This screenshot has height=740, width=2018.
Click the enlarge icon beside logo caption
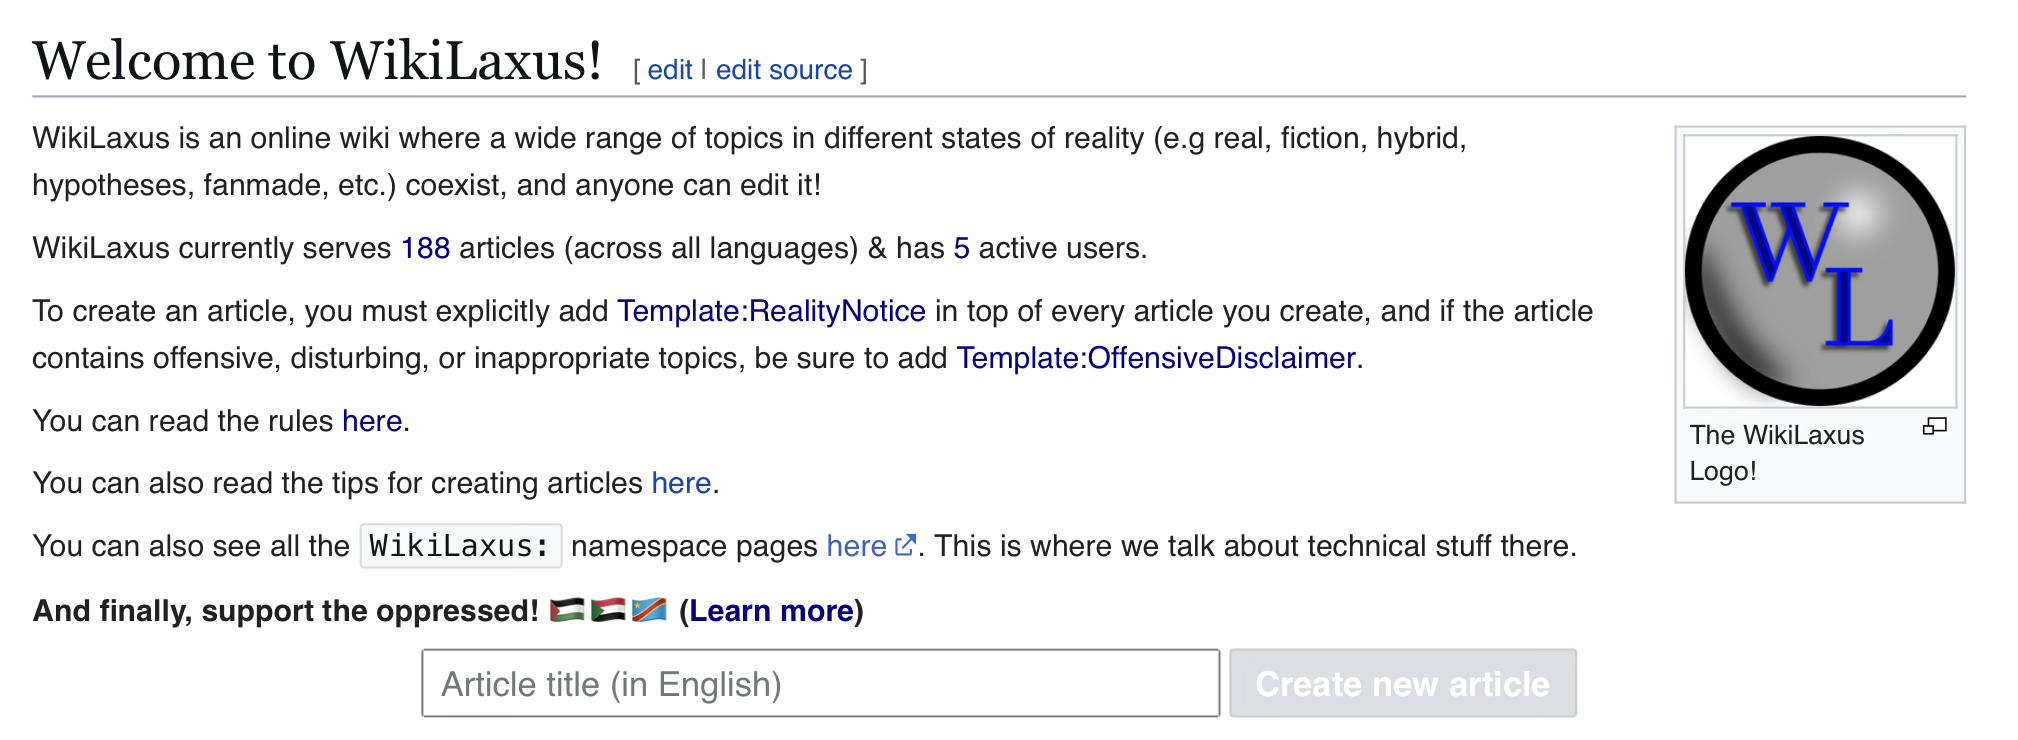[1934, 427]
